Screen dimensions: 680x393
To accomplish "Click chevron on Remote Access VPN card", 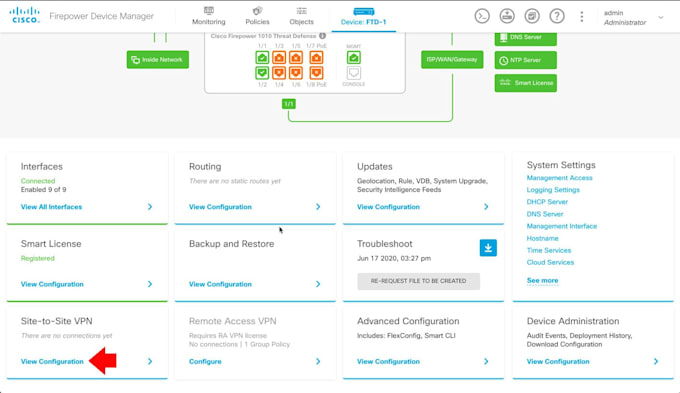I will [318, 361].
